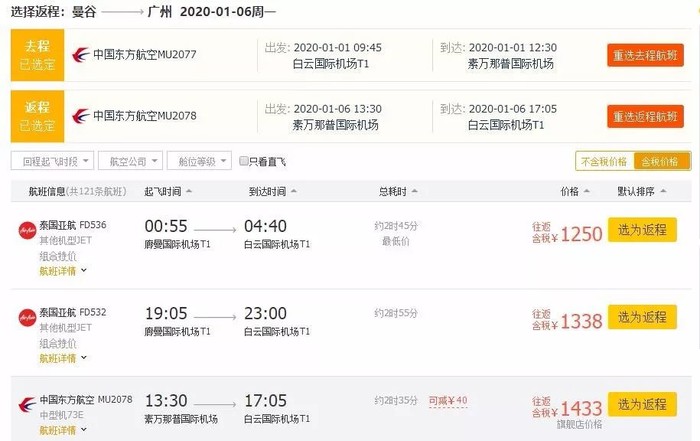
Task: Click the AirAsia logo for flight FD536
Action: point(27,228)
